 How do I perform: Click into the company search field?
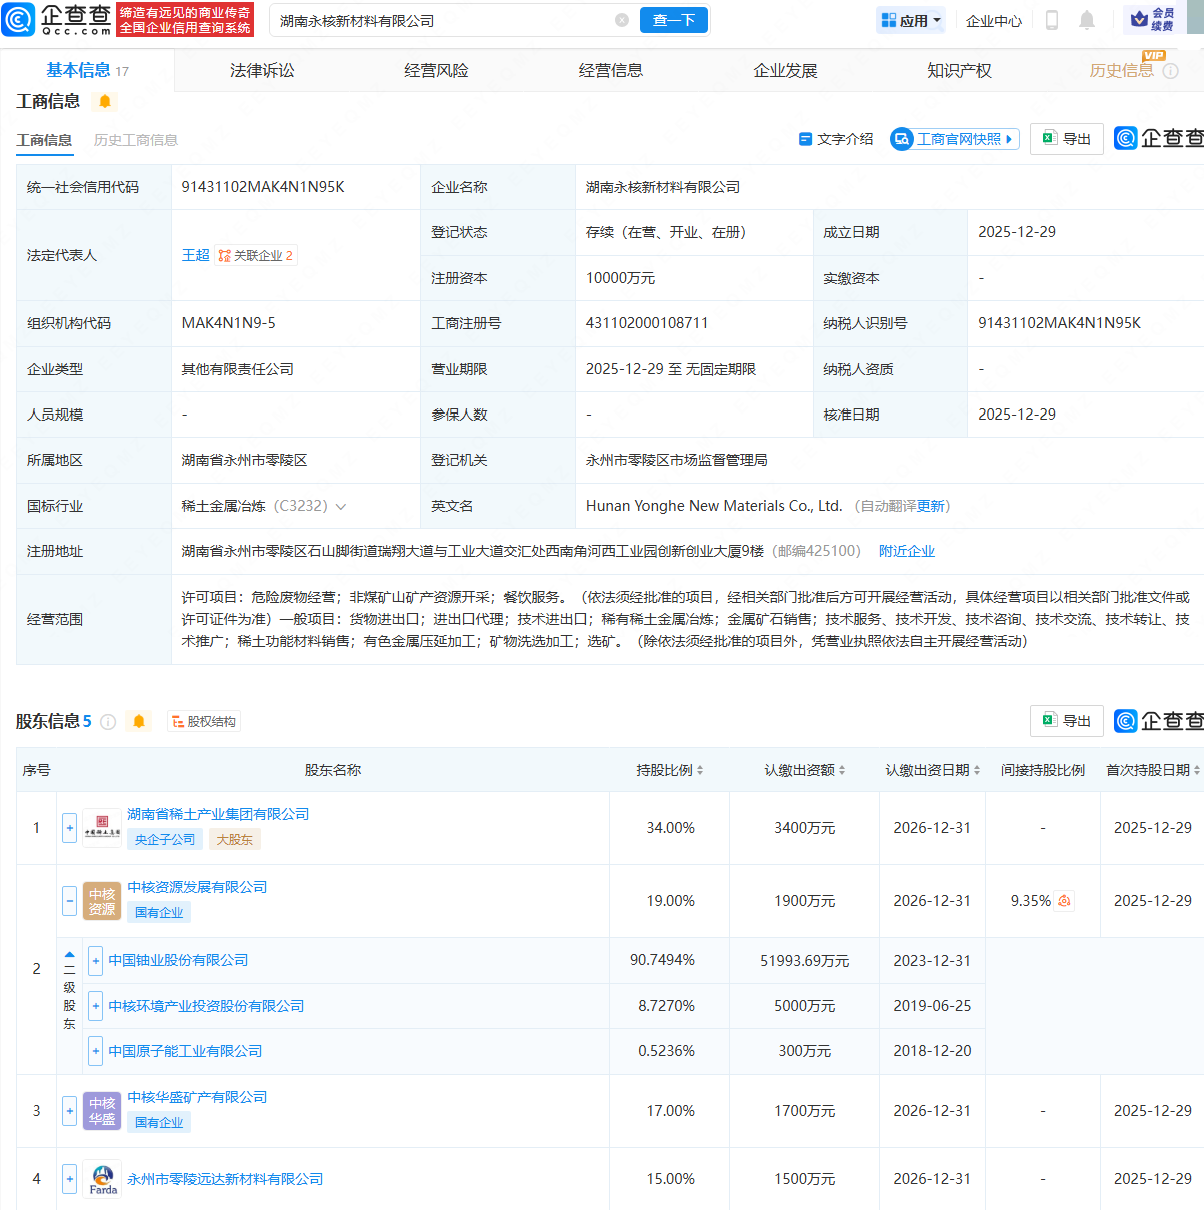[440, 20]
